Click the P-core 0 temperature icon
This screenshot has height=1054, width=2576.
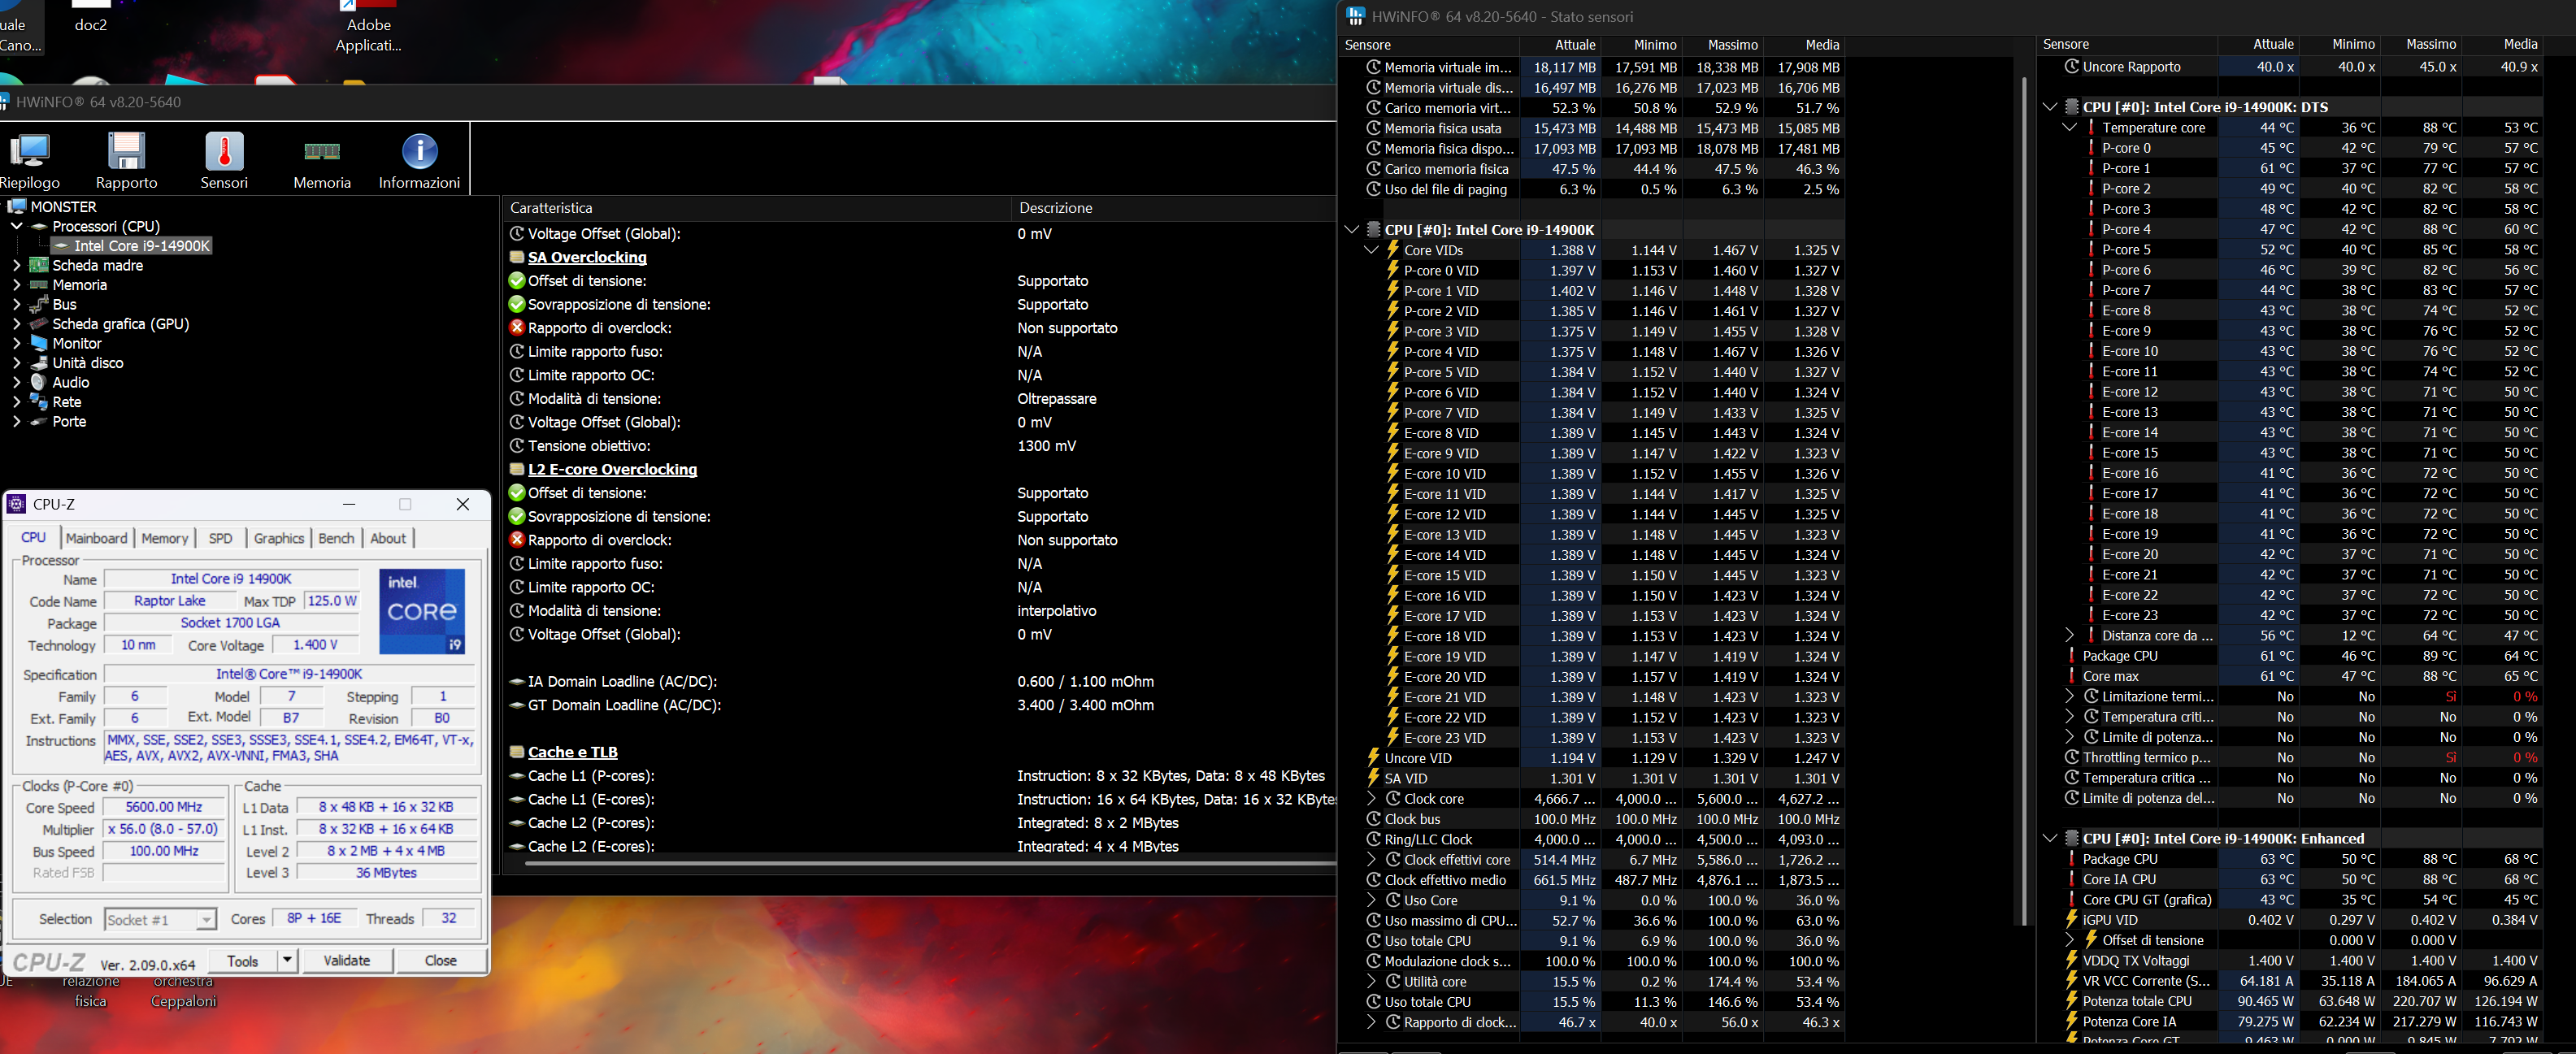tap(2091, 148)
